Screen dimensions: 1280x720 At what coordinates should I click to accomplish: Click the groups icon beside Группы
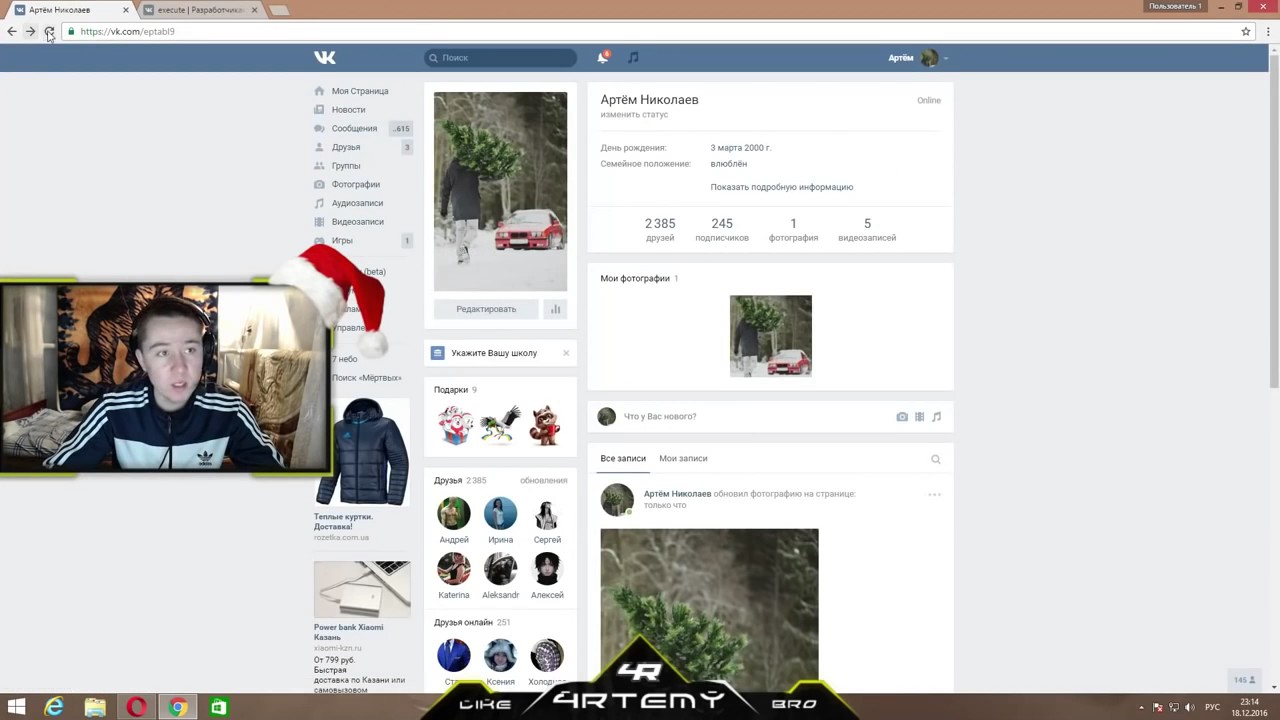tap(319, 166)
